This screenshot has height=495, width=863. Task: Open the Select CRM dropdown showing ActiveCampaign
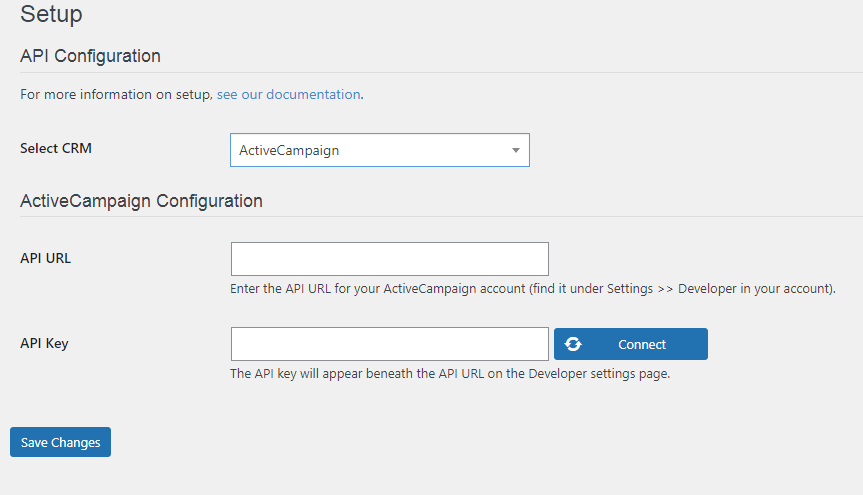click(380, 150)
